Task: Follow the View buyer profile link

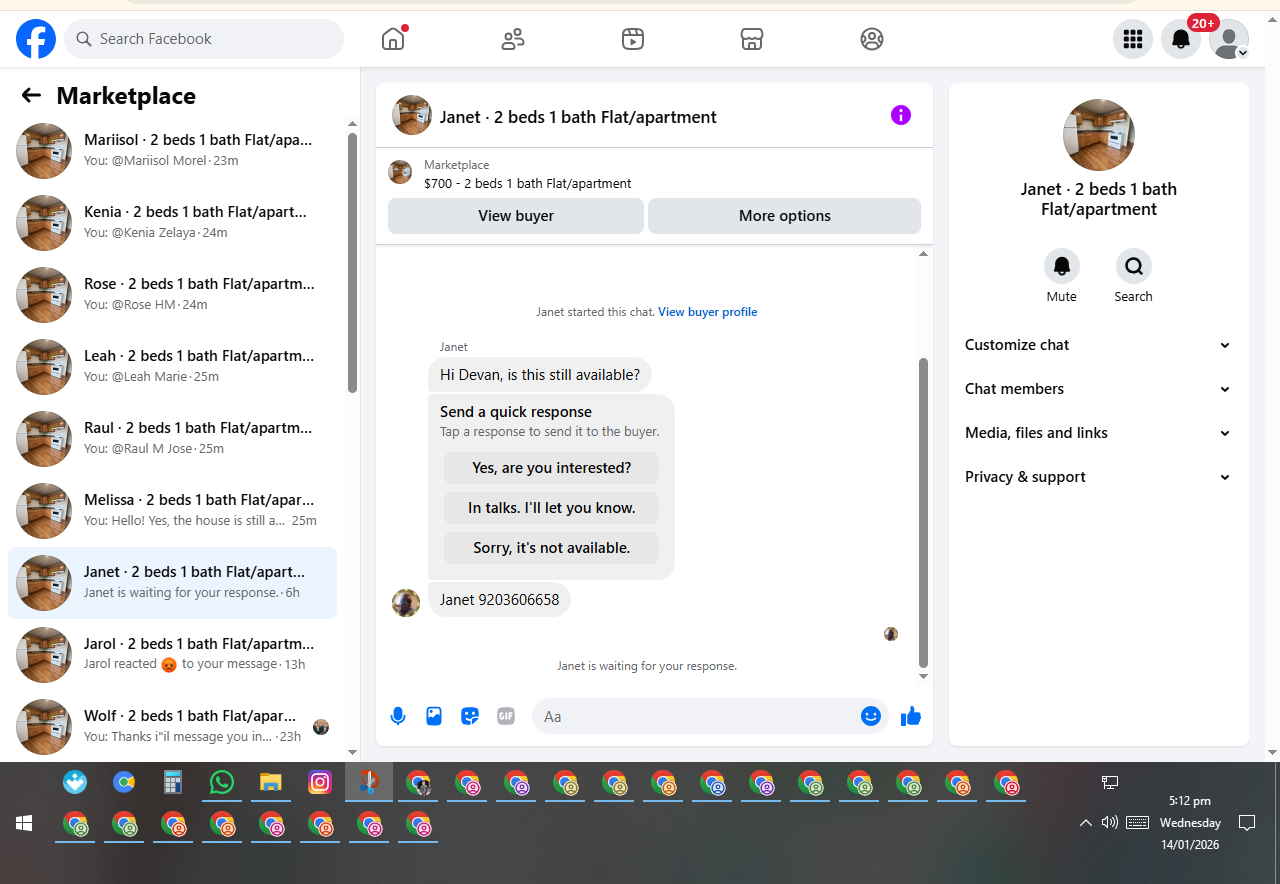Action: [708, 312]
